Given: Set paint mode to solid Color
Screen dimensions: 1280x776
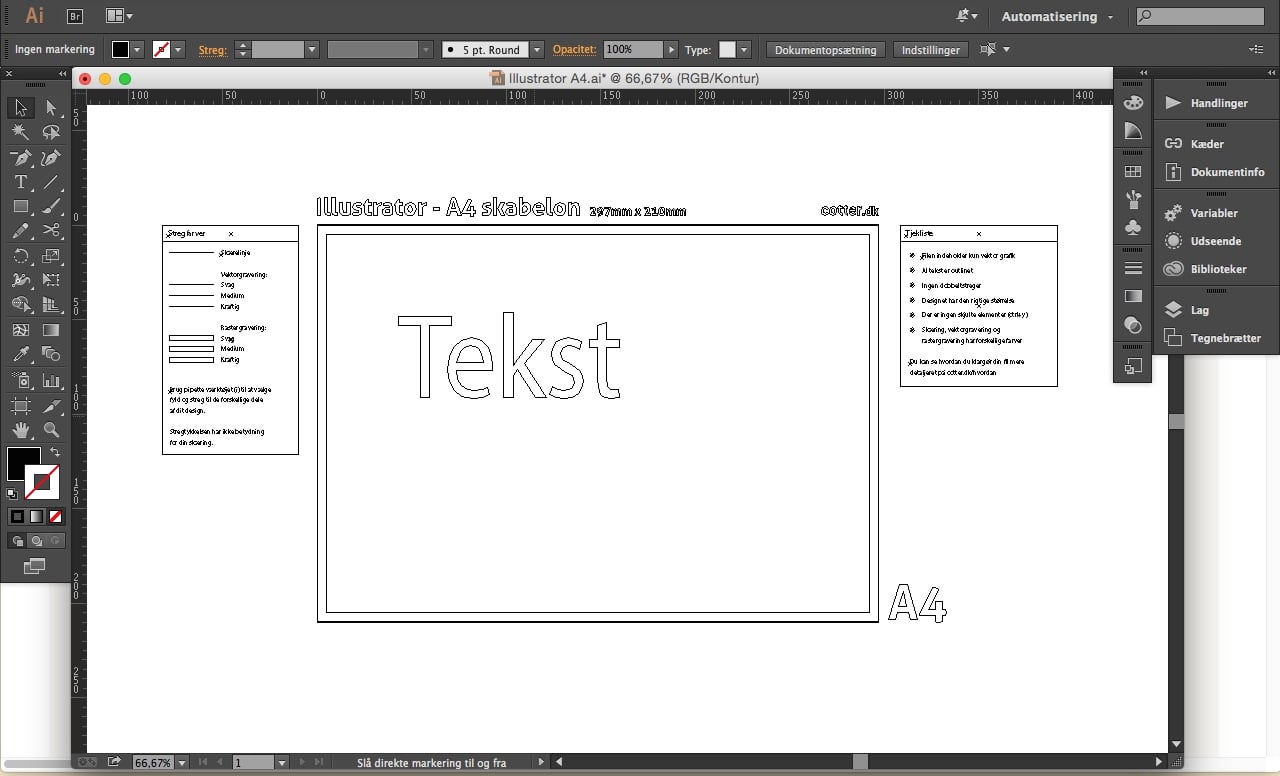Looking at the screenshot, I should click(x=17, y=516).
